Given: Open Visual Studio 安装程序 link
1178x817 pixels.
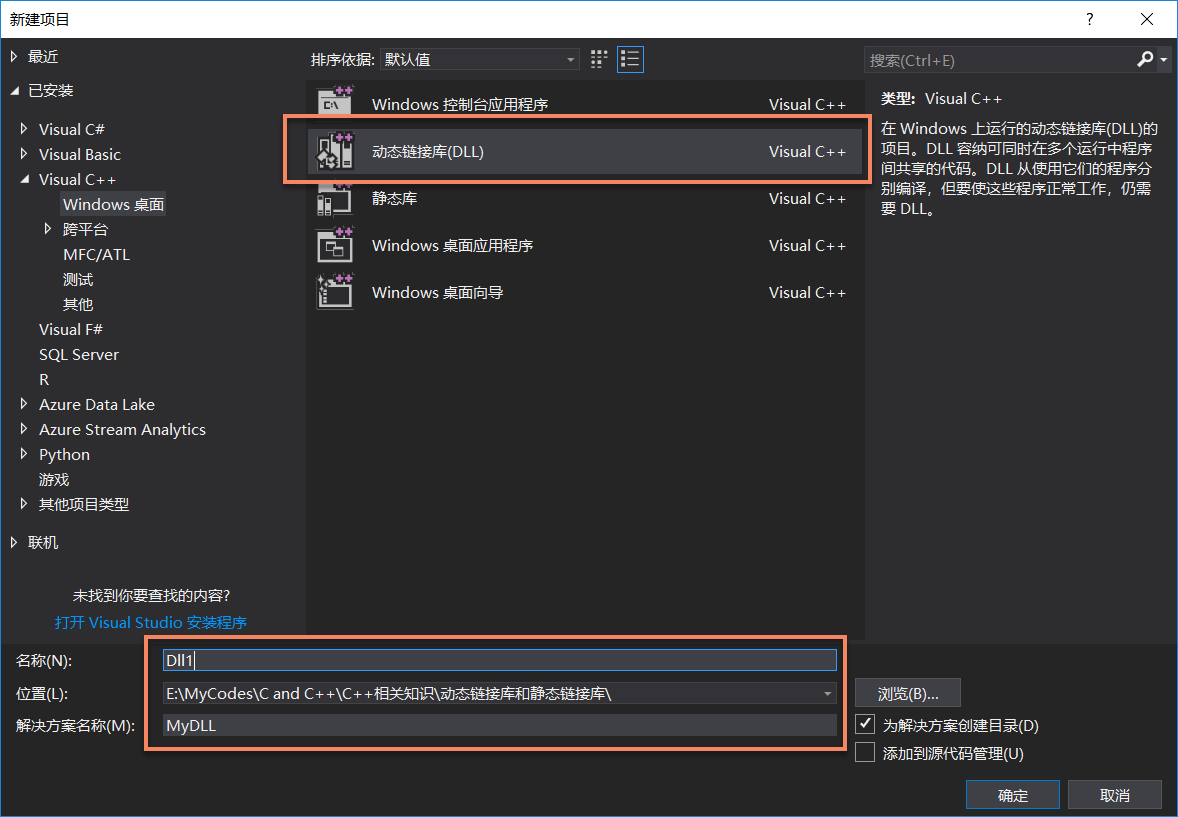Looking at the screenshot, I should coord(151,622).
